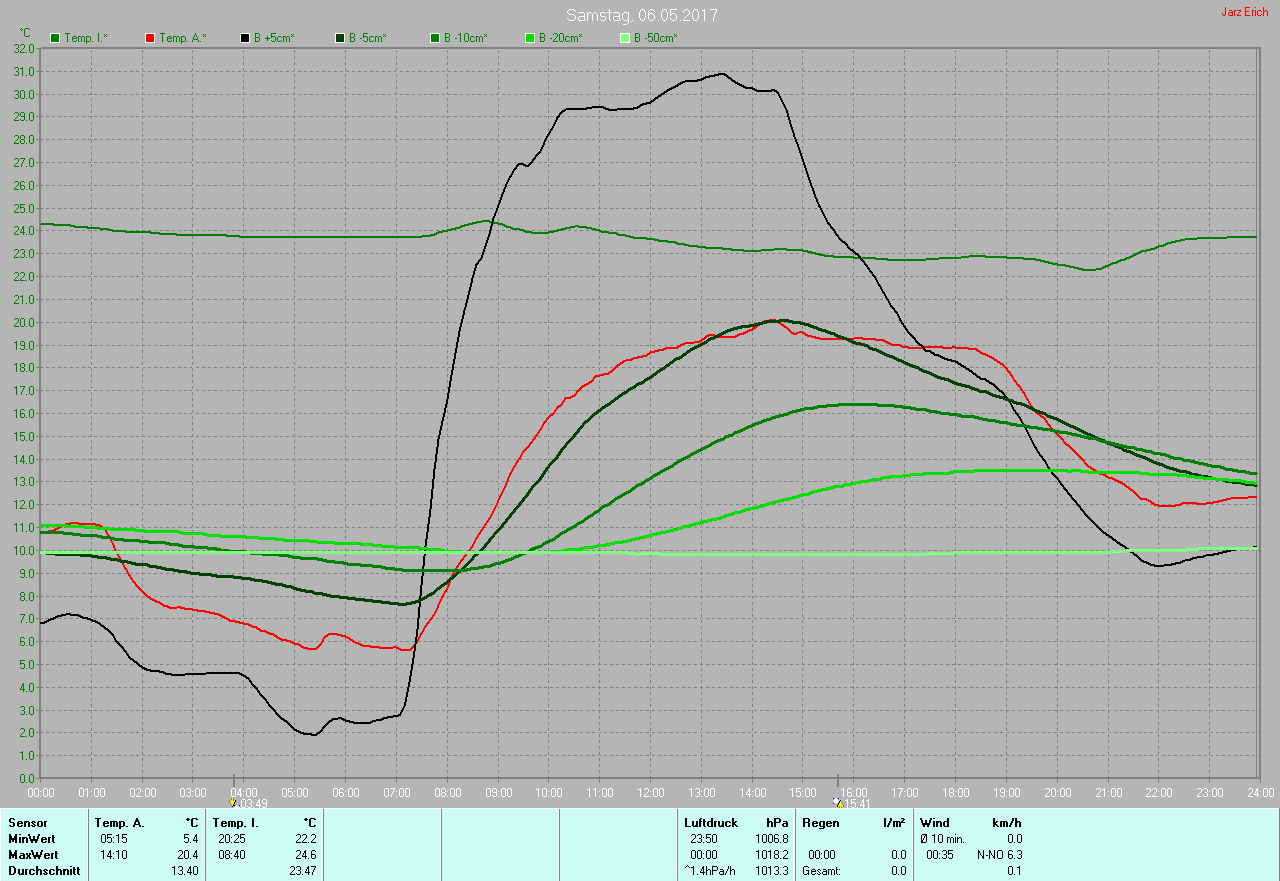Screen dimensions: 1280x881
Task: Select the Durchschnitt row label
Action: coord(44,870)
